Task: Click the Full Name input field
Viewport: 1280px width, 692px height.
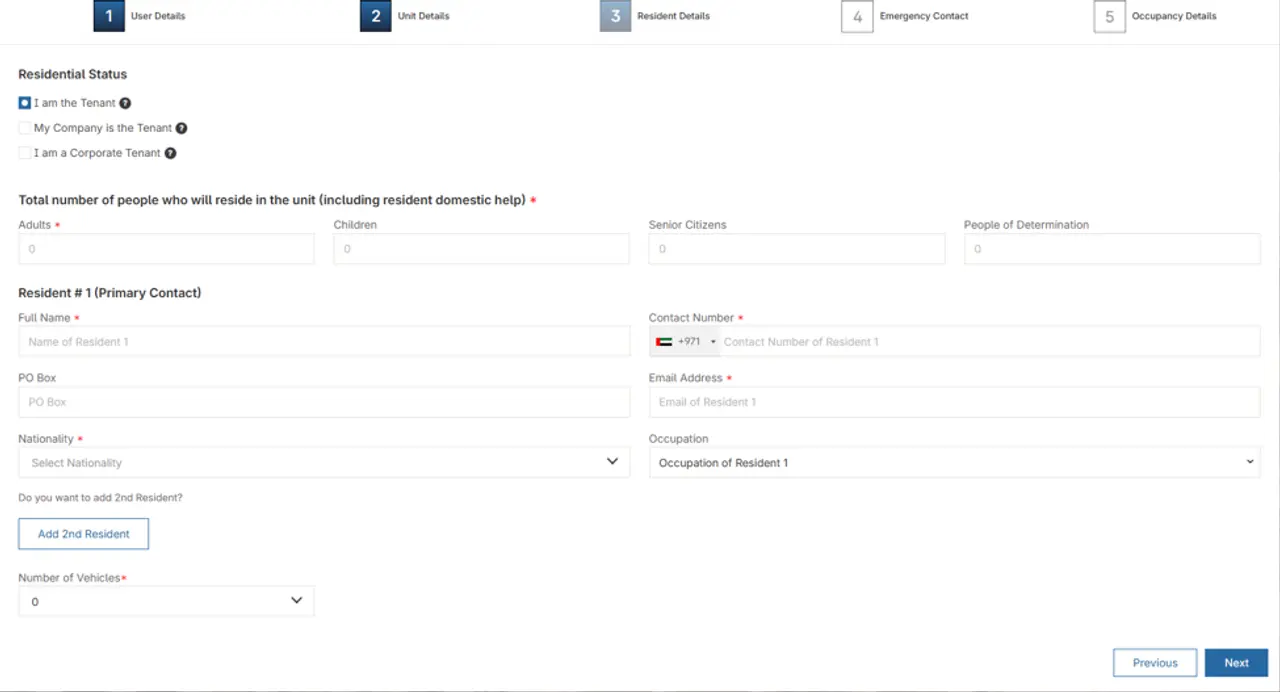Action: [x=324, y=342]
